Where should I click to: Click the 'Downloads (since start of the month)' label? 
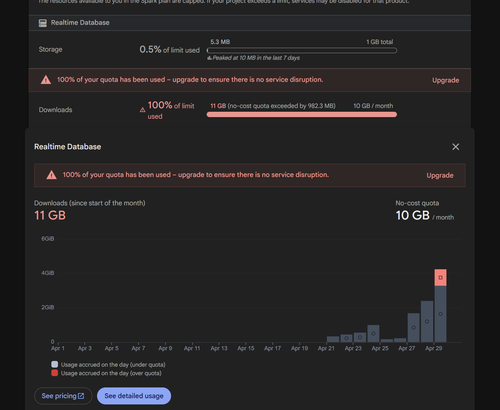90,203
